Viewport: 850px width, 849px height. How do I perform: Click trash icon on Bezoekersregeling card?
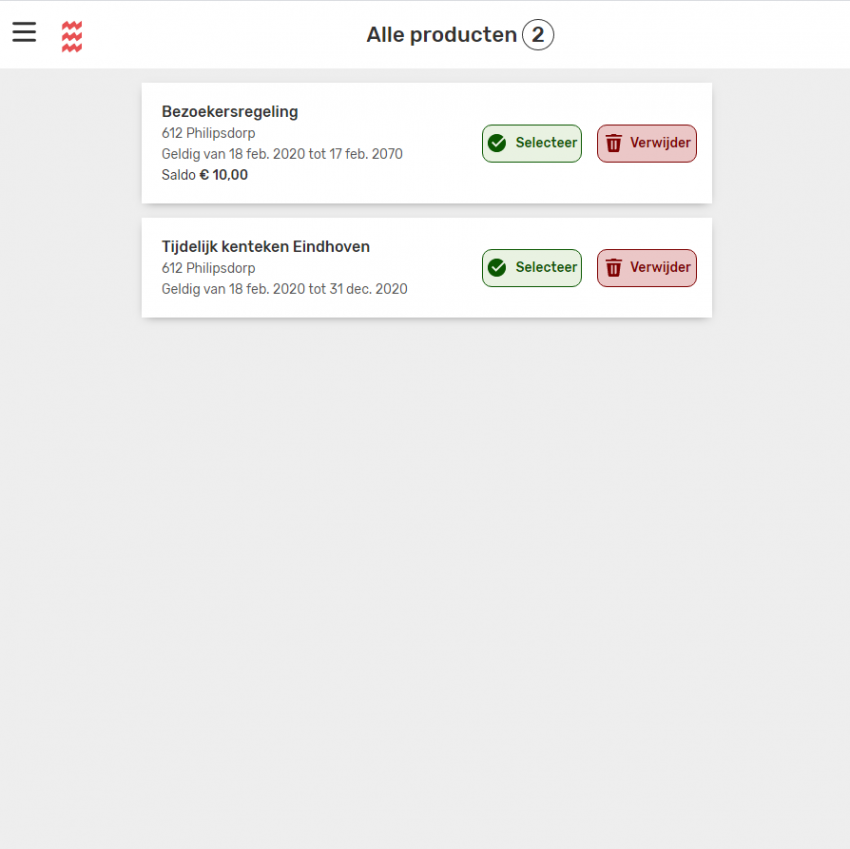614,143
